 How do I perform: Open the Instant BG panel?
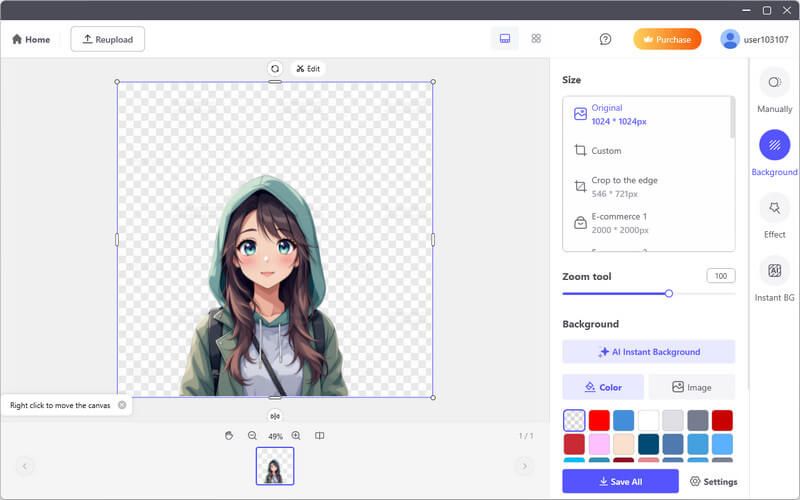click(x=774, y=272)
